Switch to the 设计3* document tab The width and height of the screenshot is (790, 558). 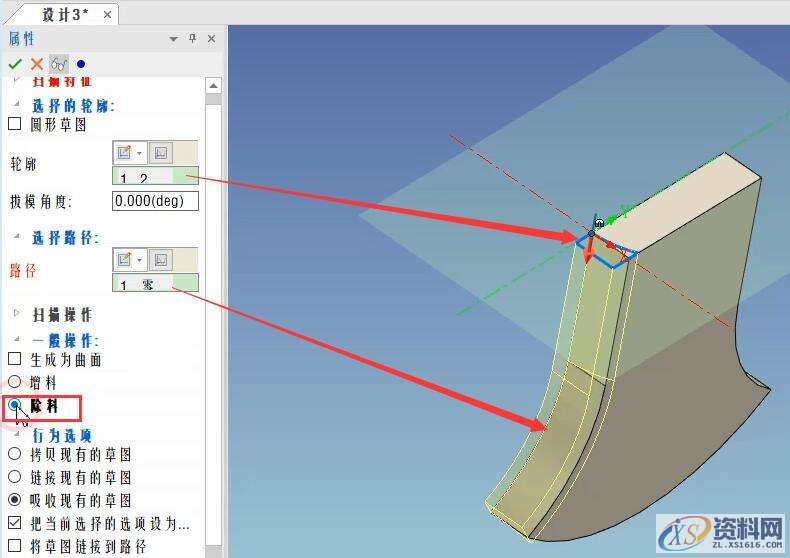coord(66,14)
